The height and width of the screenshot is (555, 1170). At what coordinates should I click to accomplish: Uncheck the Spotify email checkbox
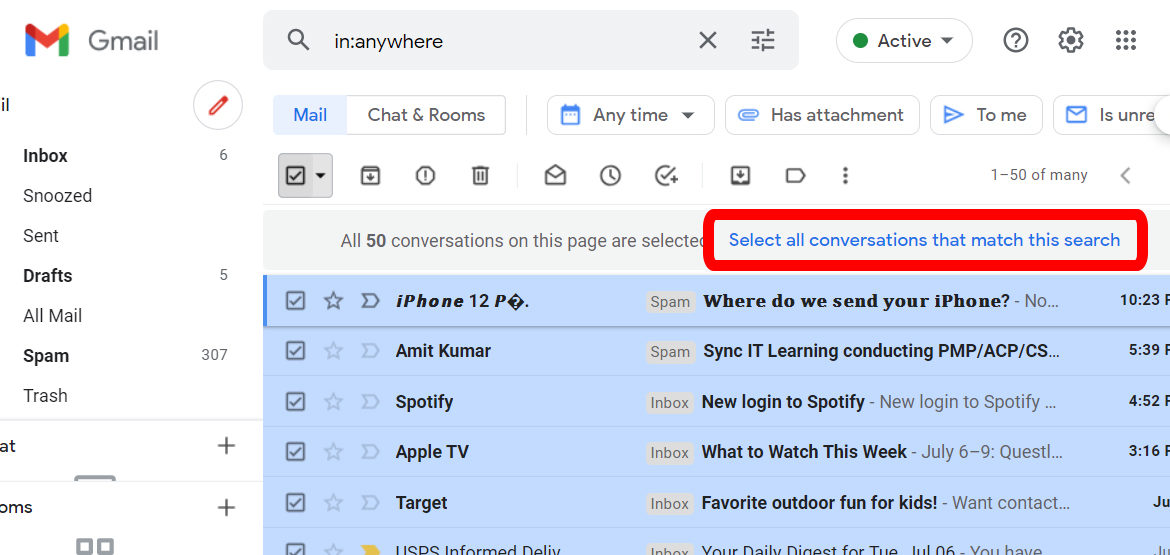(x=295, y=401)
